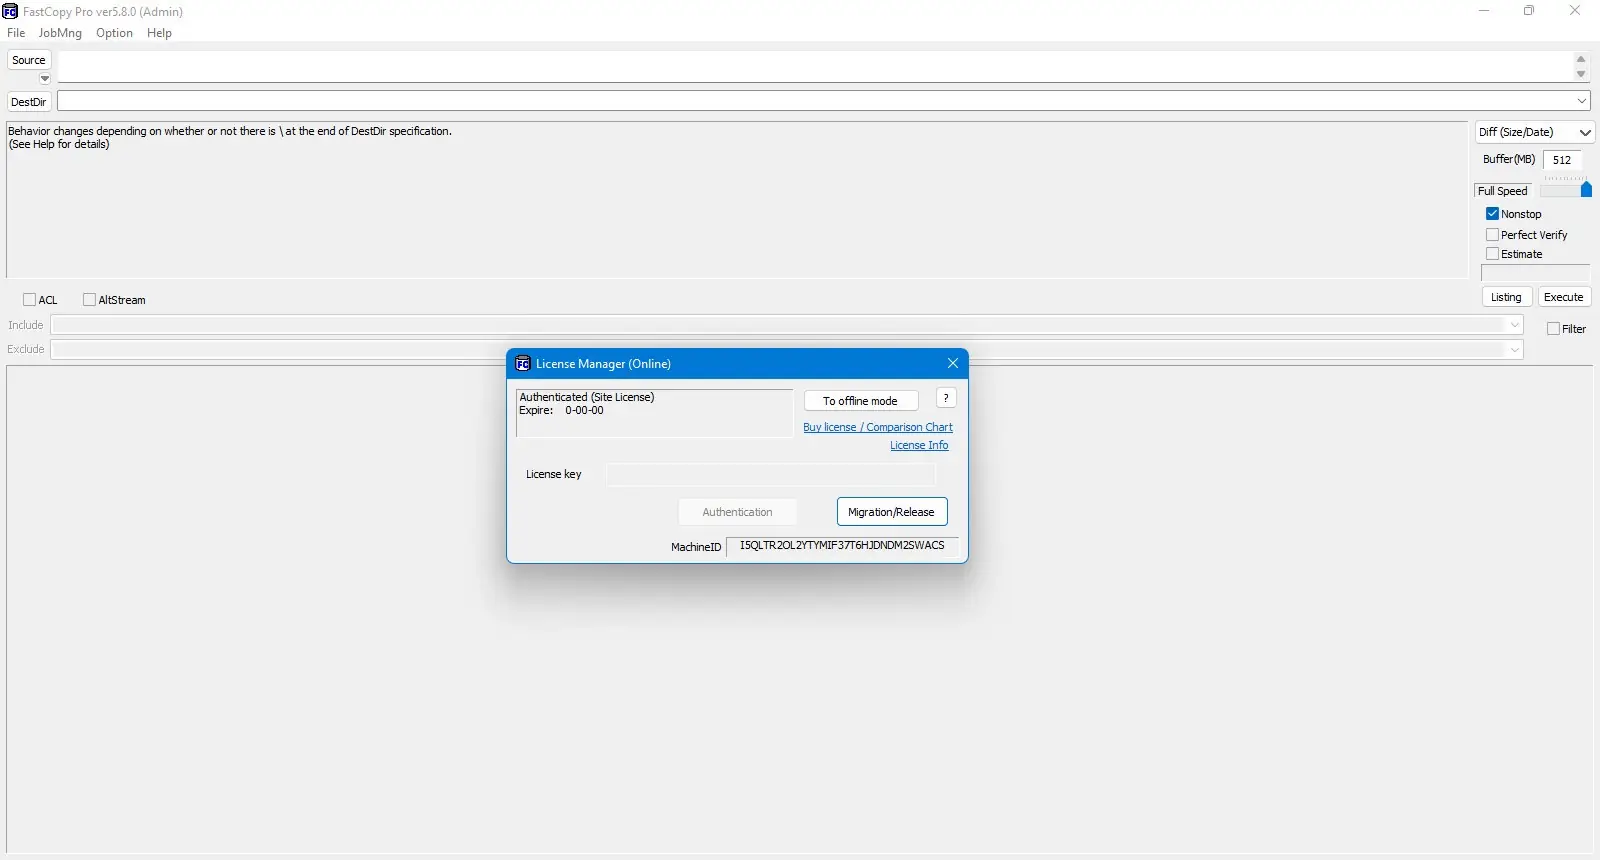The image size is (1600, 860).
Task: Open the License Info link
Action: point(919,445)
